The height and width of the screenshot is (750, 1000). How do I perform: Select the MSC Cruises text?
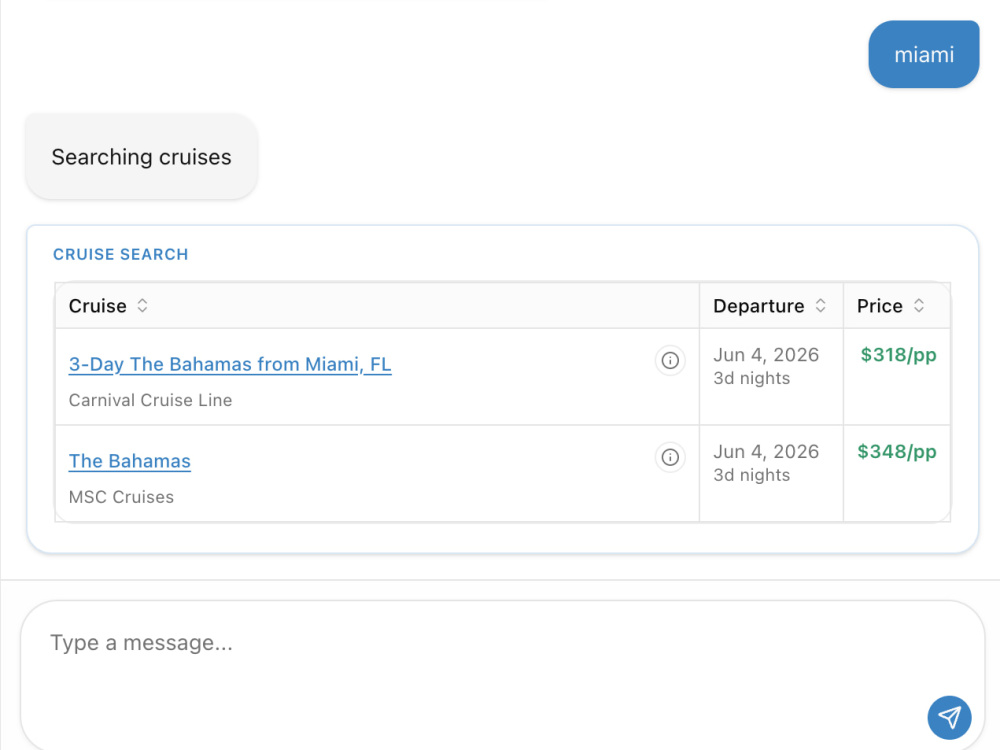(x=121, y=497)
